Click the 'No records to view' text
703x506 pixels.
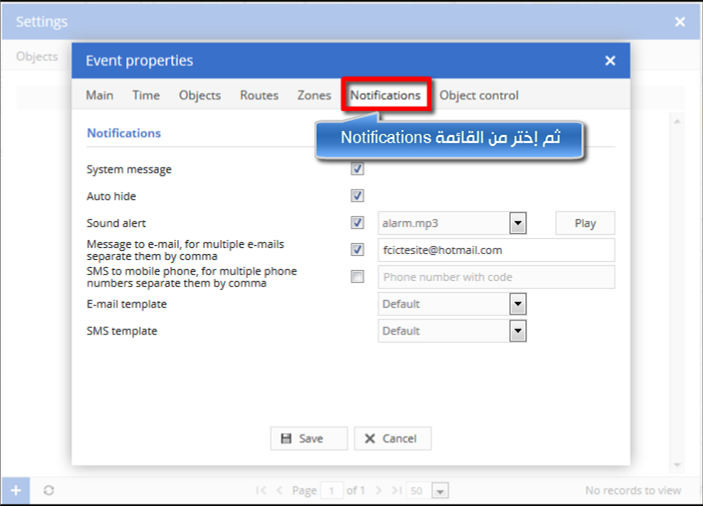pos(633,490)
